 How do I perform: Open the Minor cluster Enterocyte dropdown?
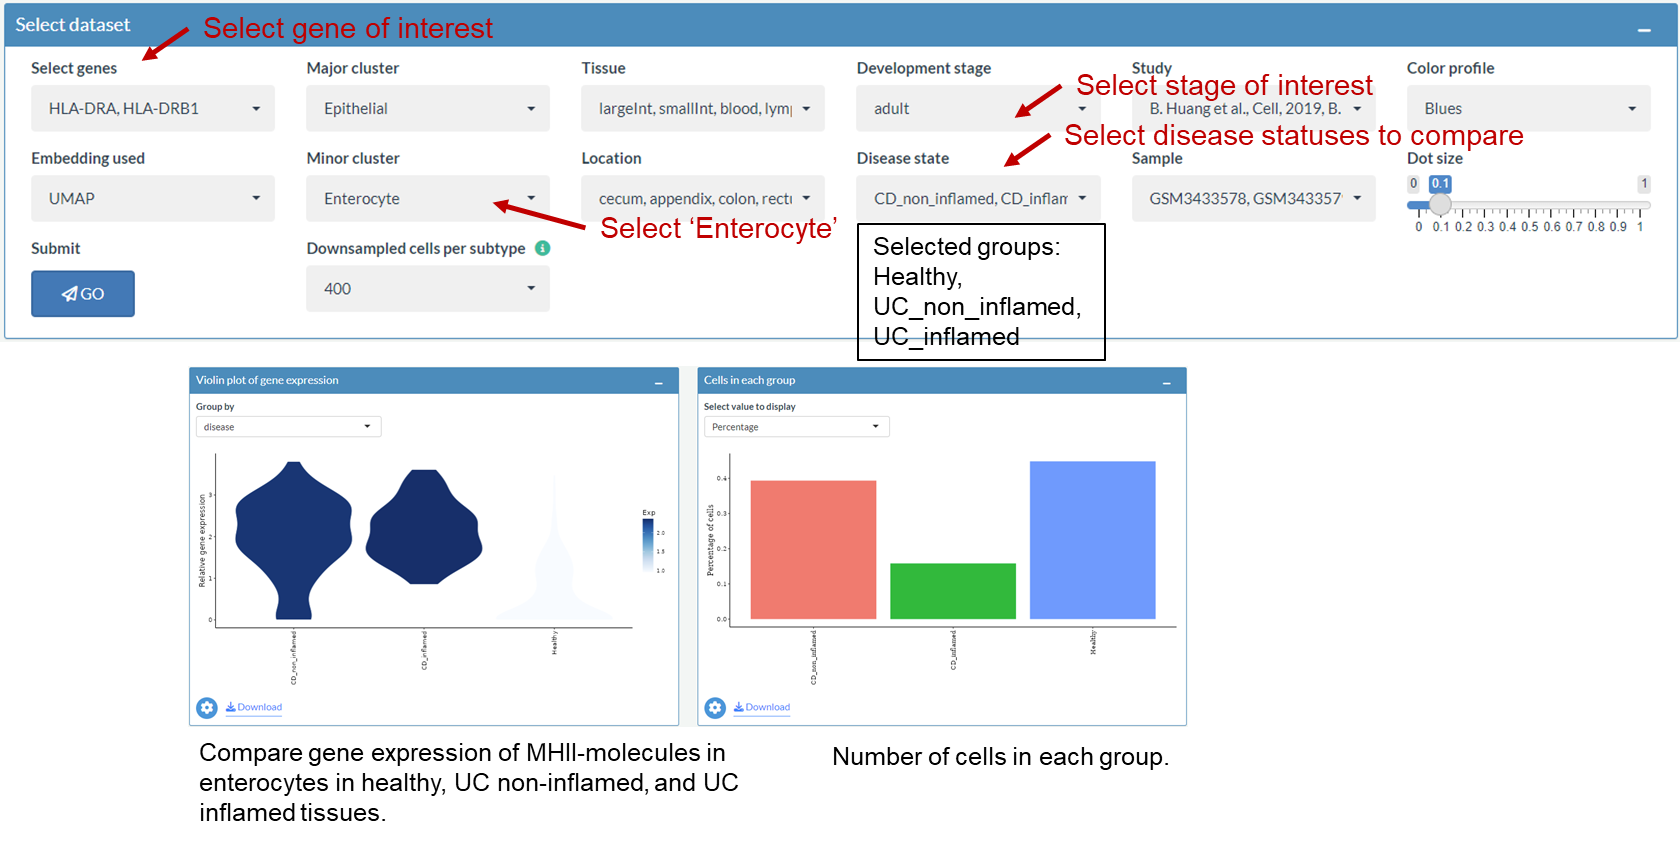(x=428, y=198)
